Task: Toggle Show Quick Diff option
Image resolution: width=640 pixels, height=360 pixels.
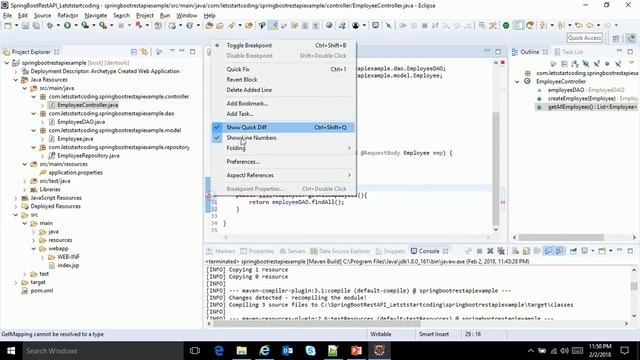Action: 283,127
